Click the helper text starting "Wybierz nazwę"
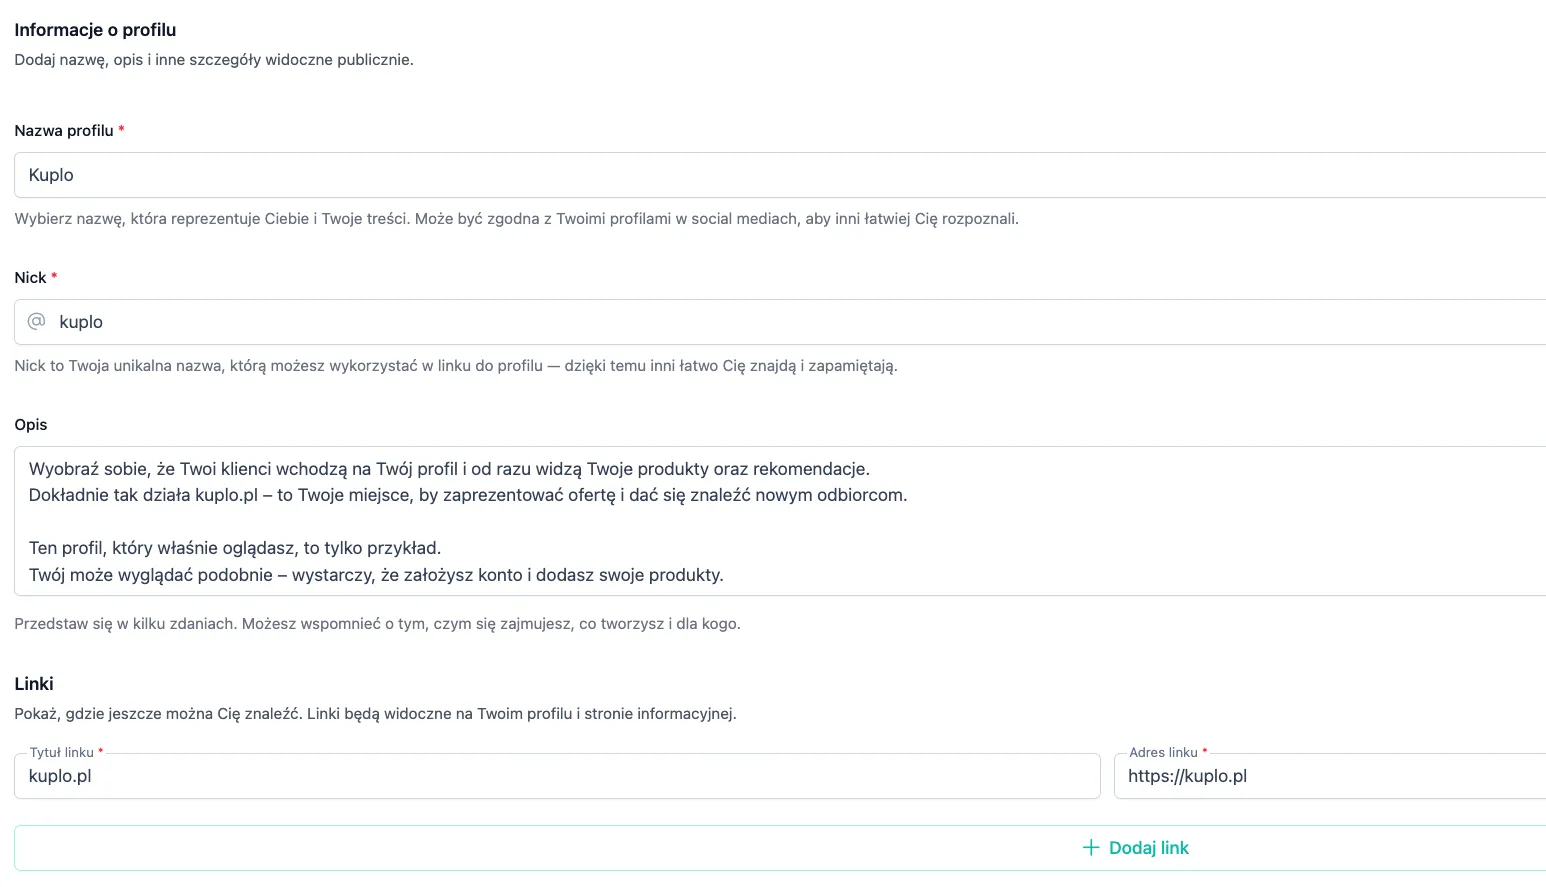 [x=516, y=219]
